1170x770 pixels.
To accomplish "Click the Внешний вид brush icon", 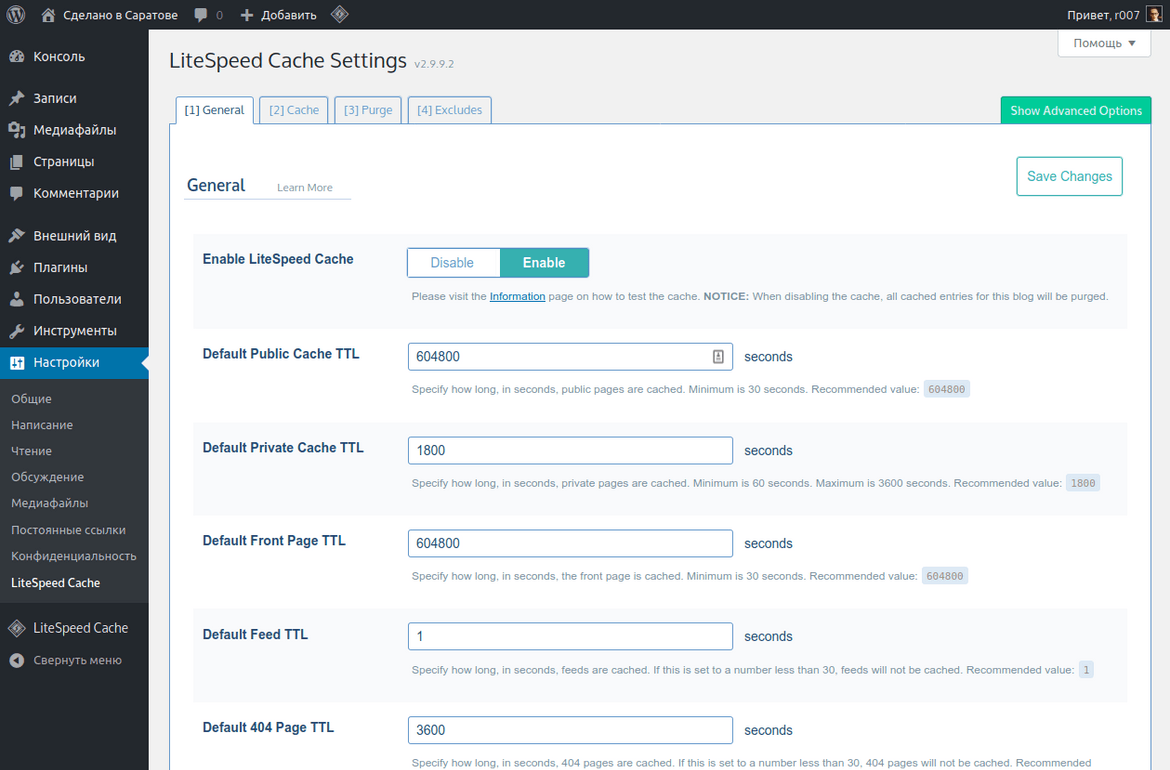I will [16, 236].
